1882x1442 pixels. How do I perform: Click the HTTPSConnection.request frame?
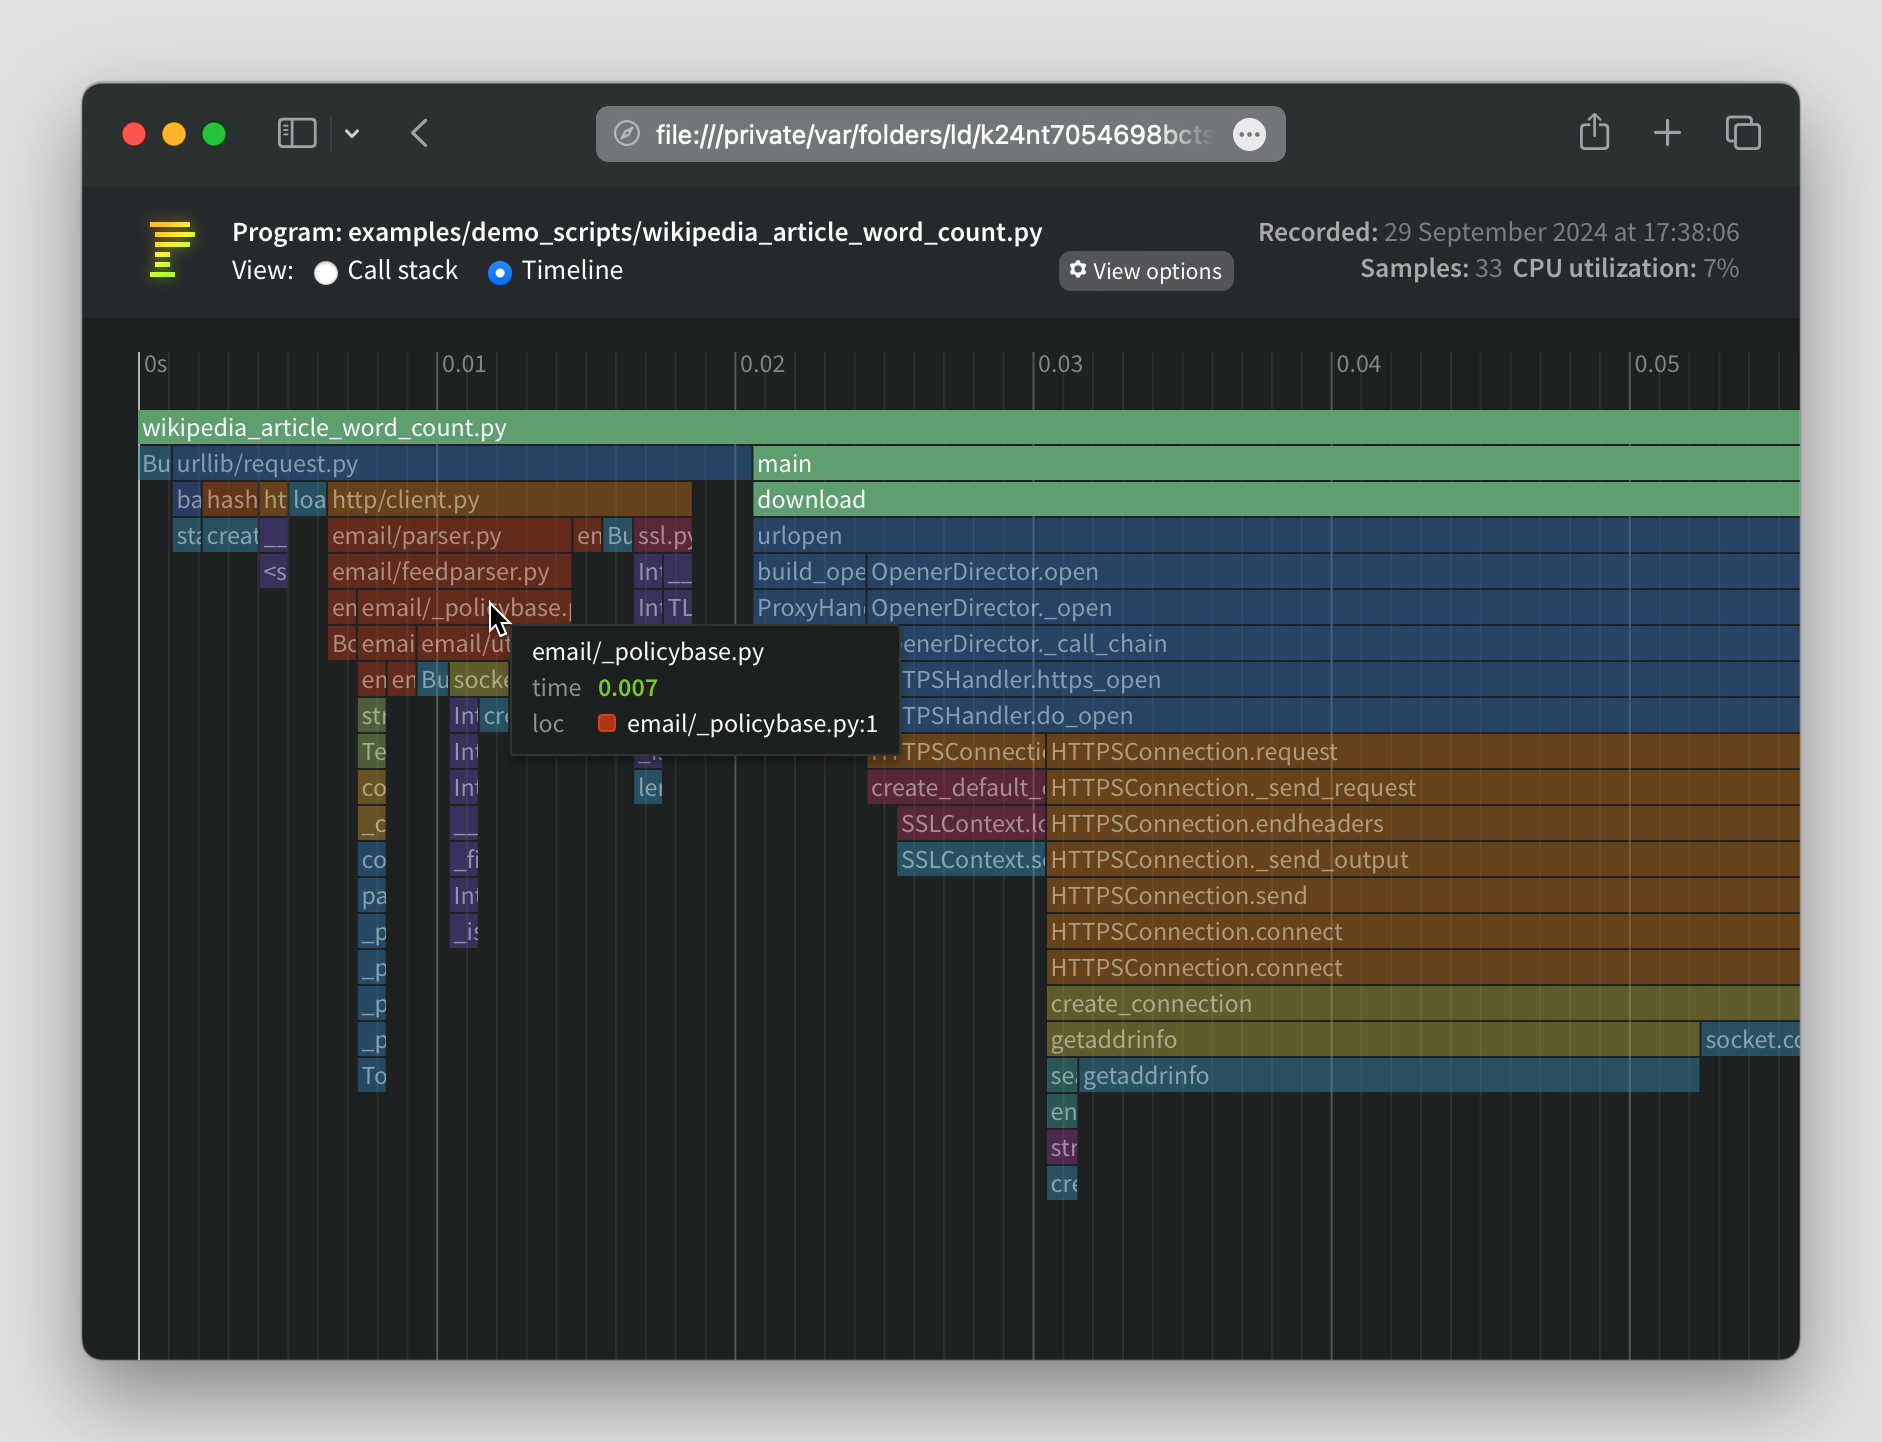pos(1420,752)
